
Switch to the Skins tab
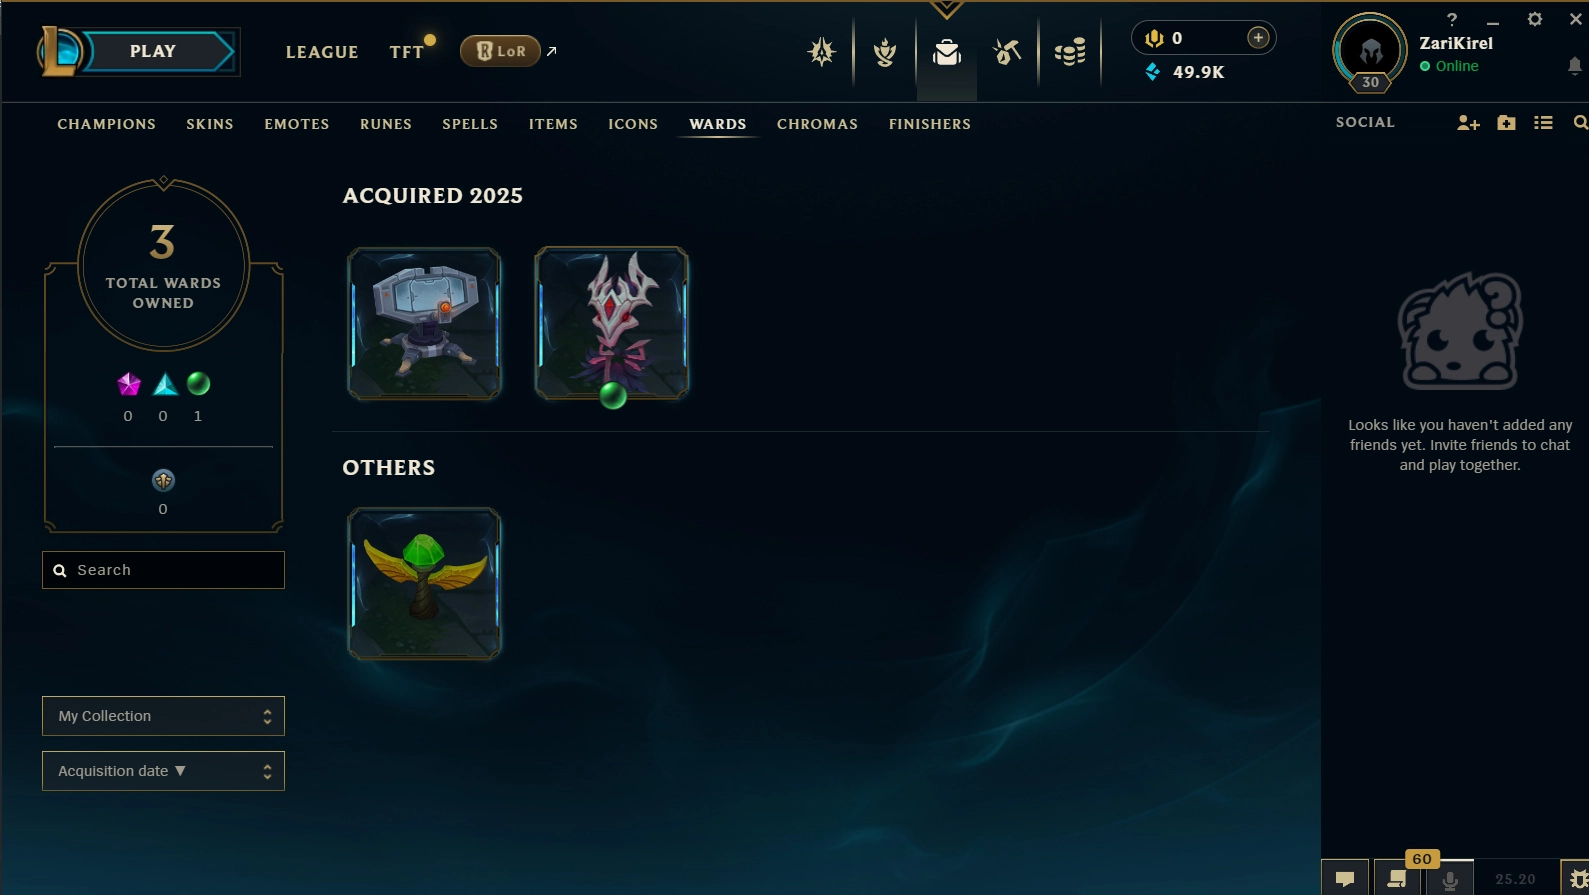click(210, 124)
